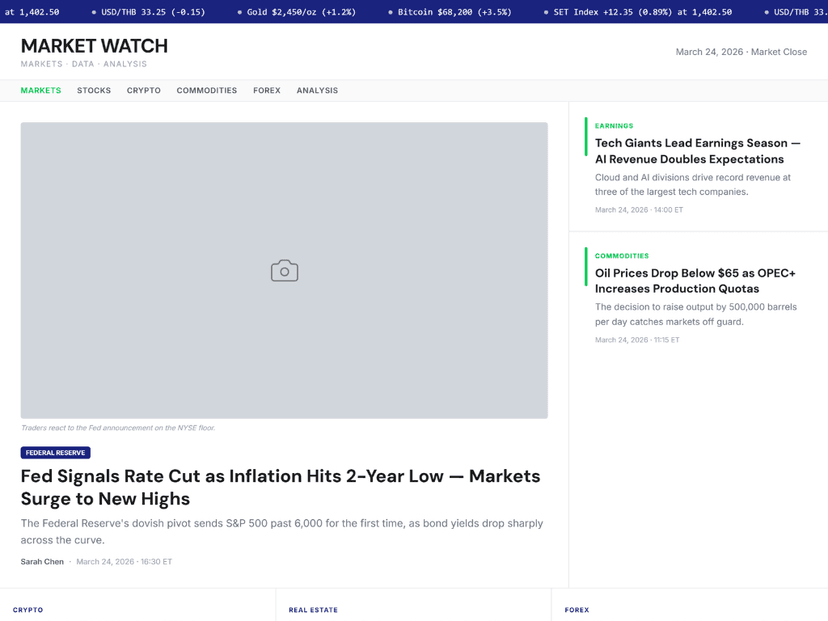Viewport: 828px width, 621px height.
Task: Click the Fed article summary paragraph
Action: pyautogui.click(x=282, y=532)
